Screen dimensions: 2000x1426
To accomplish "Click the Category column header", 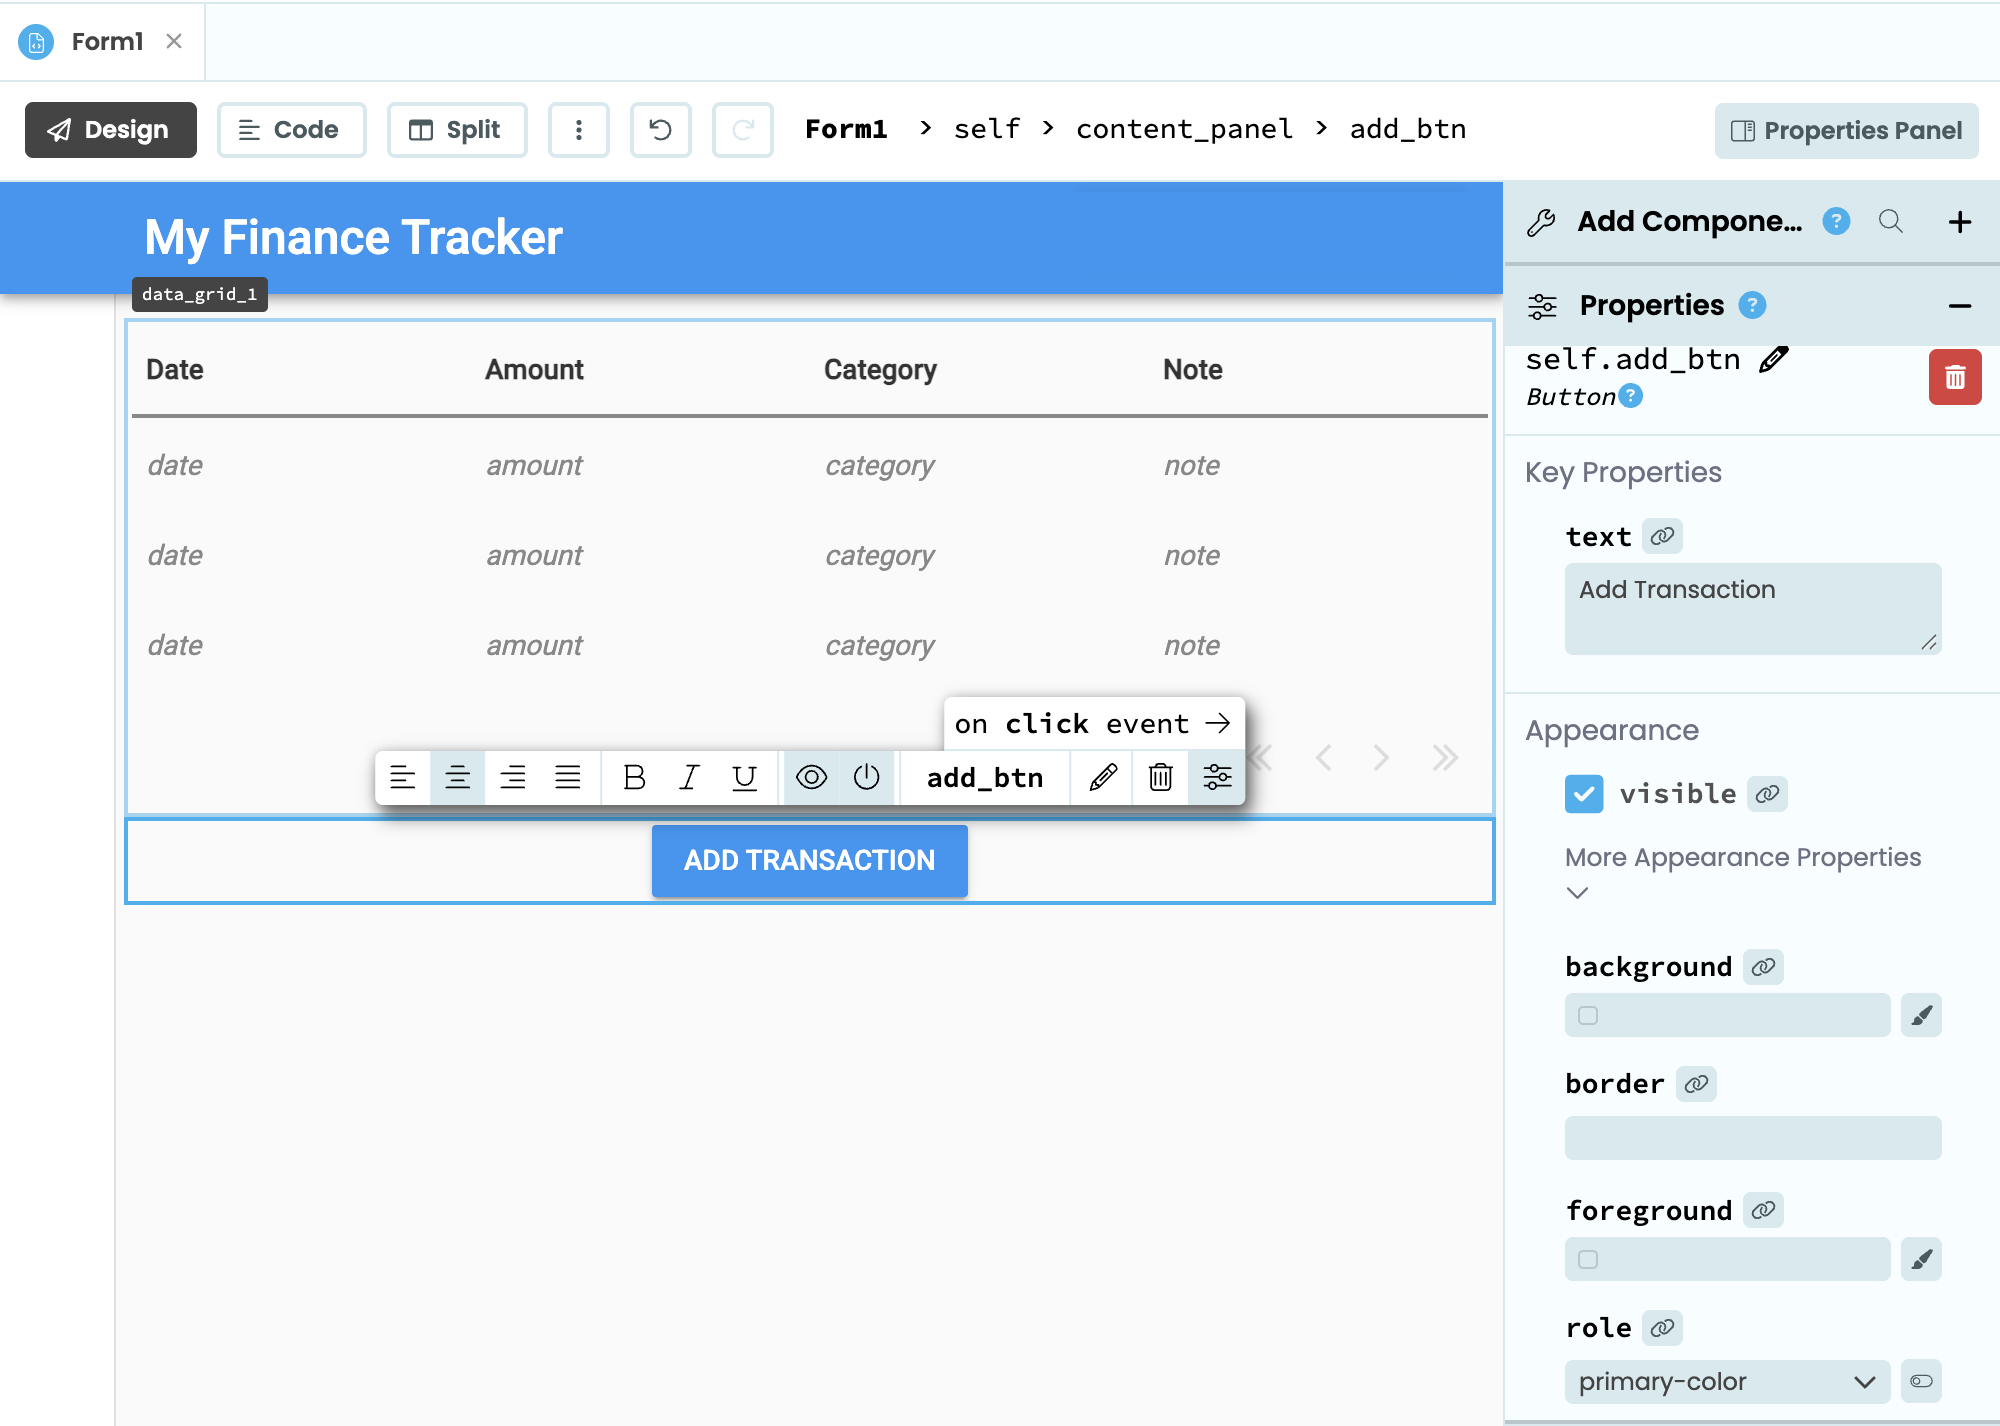I will (880, 370).
